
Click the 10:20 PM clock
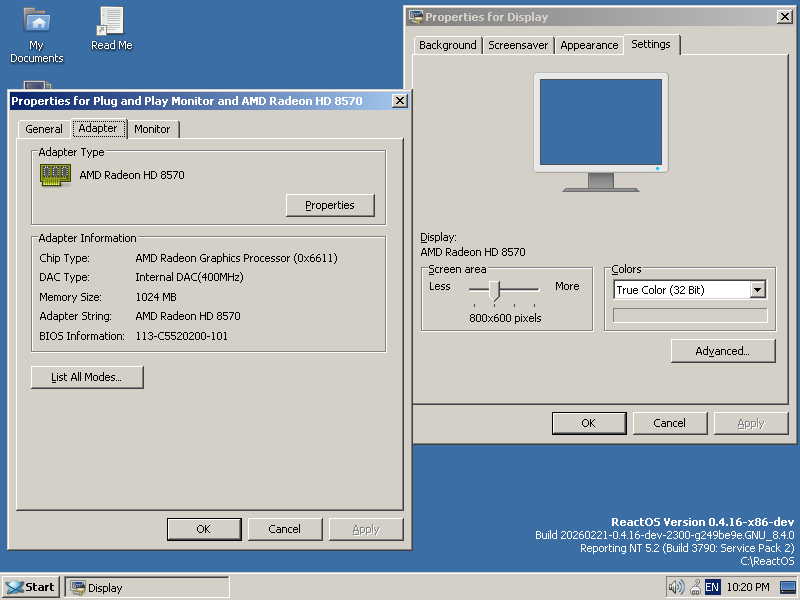pos(748,587)
